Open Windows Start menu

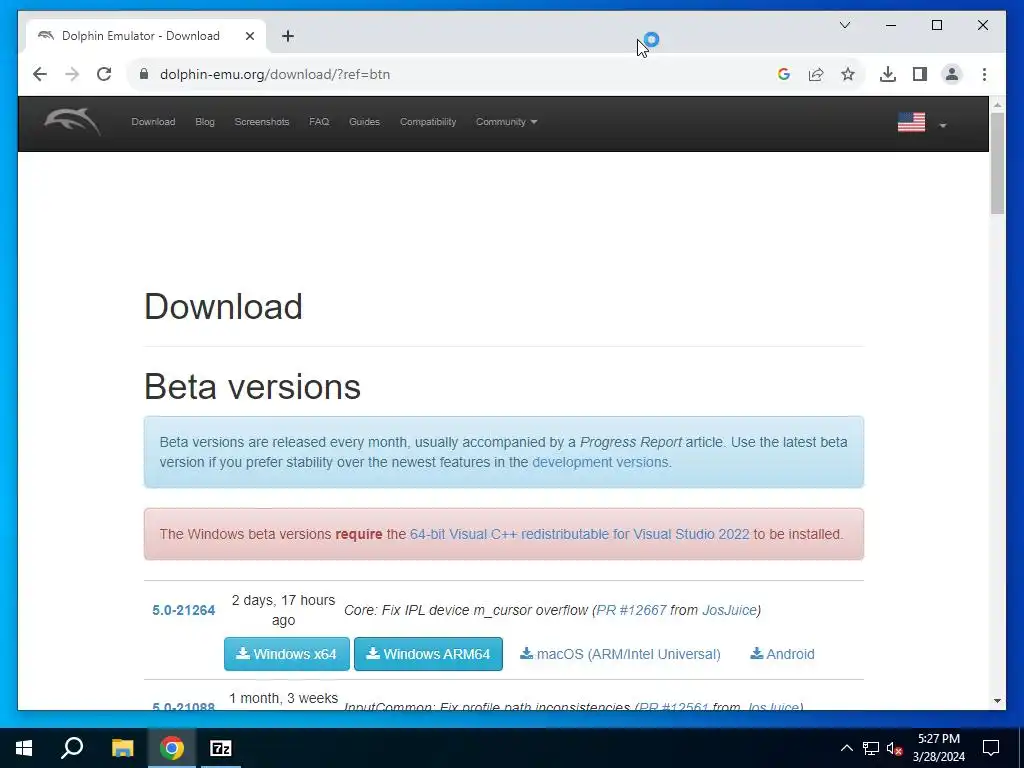click(24, 748)
